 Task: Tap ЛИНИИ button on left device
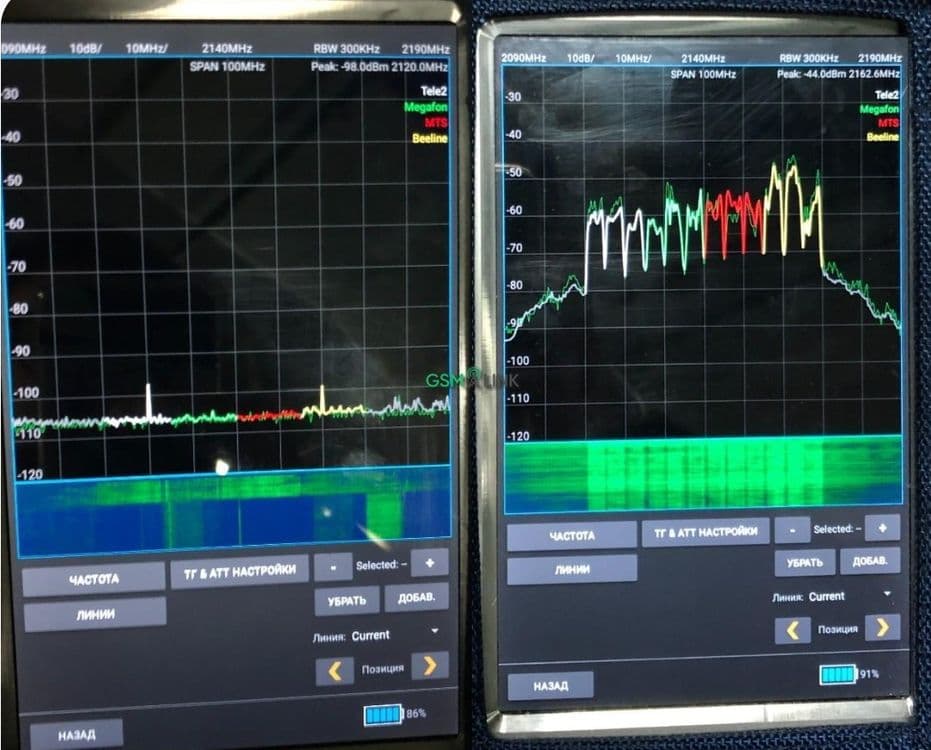click(95, 614)
